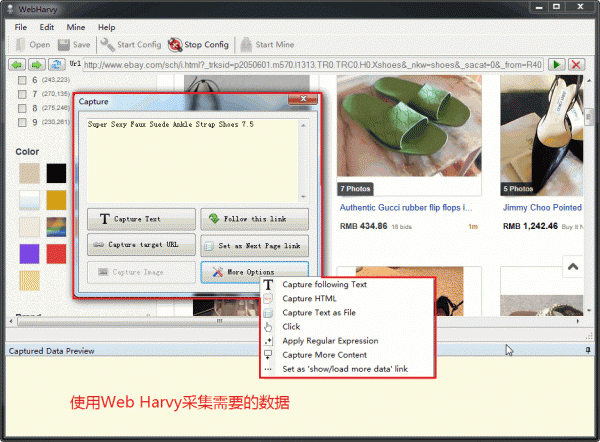Viewport: 600px width, 442px height.
Task: Check the checkbox for size 8
Action: (x=22, y=108)
